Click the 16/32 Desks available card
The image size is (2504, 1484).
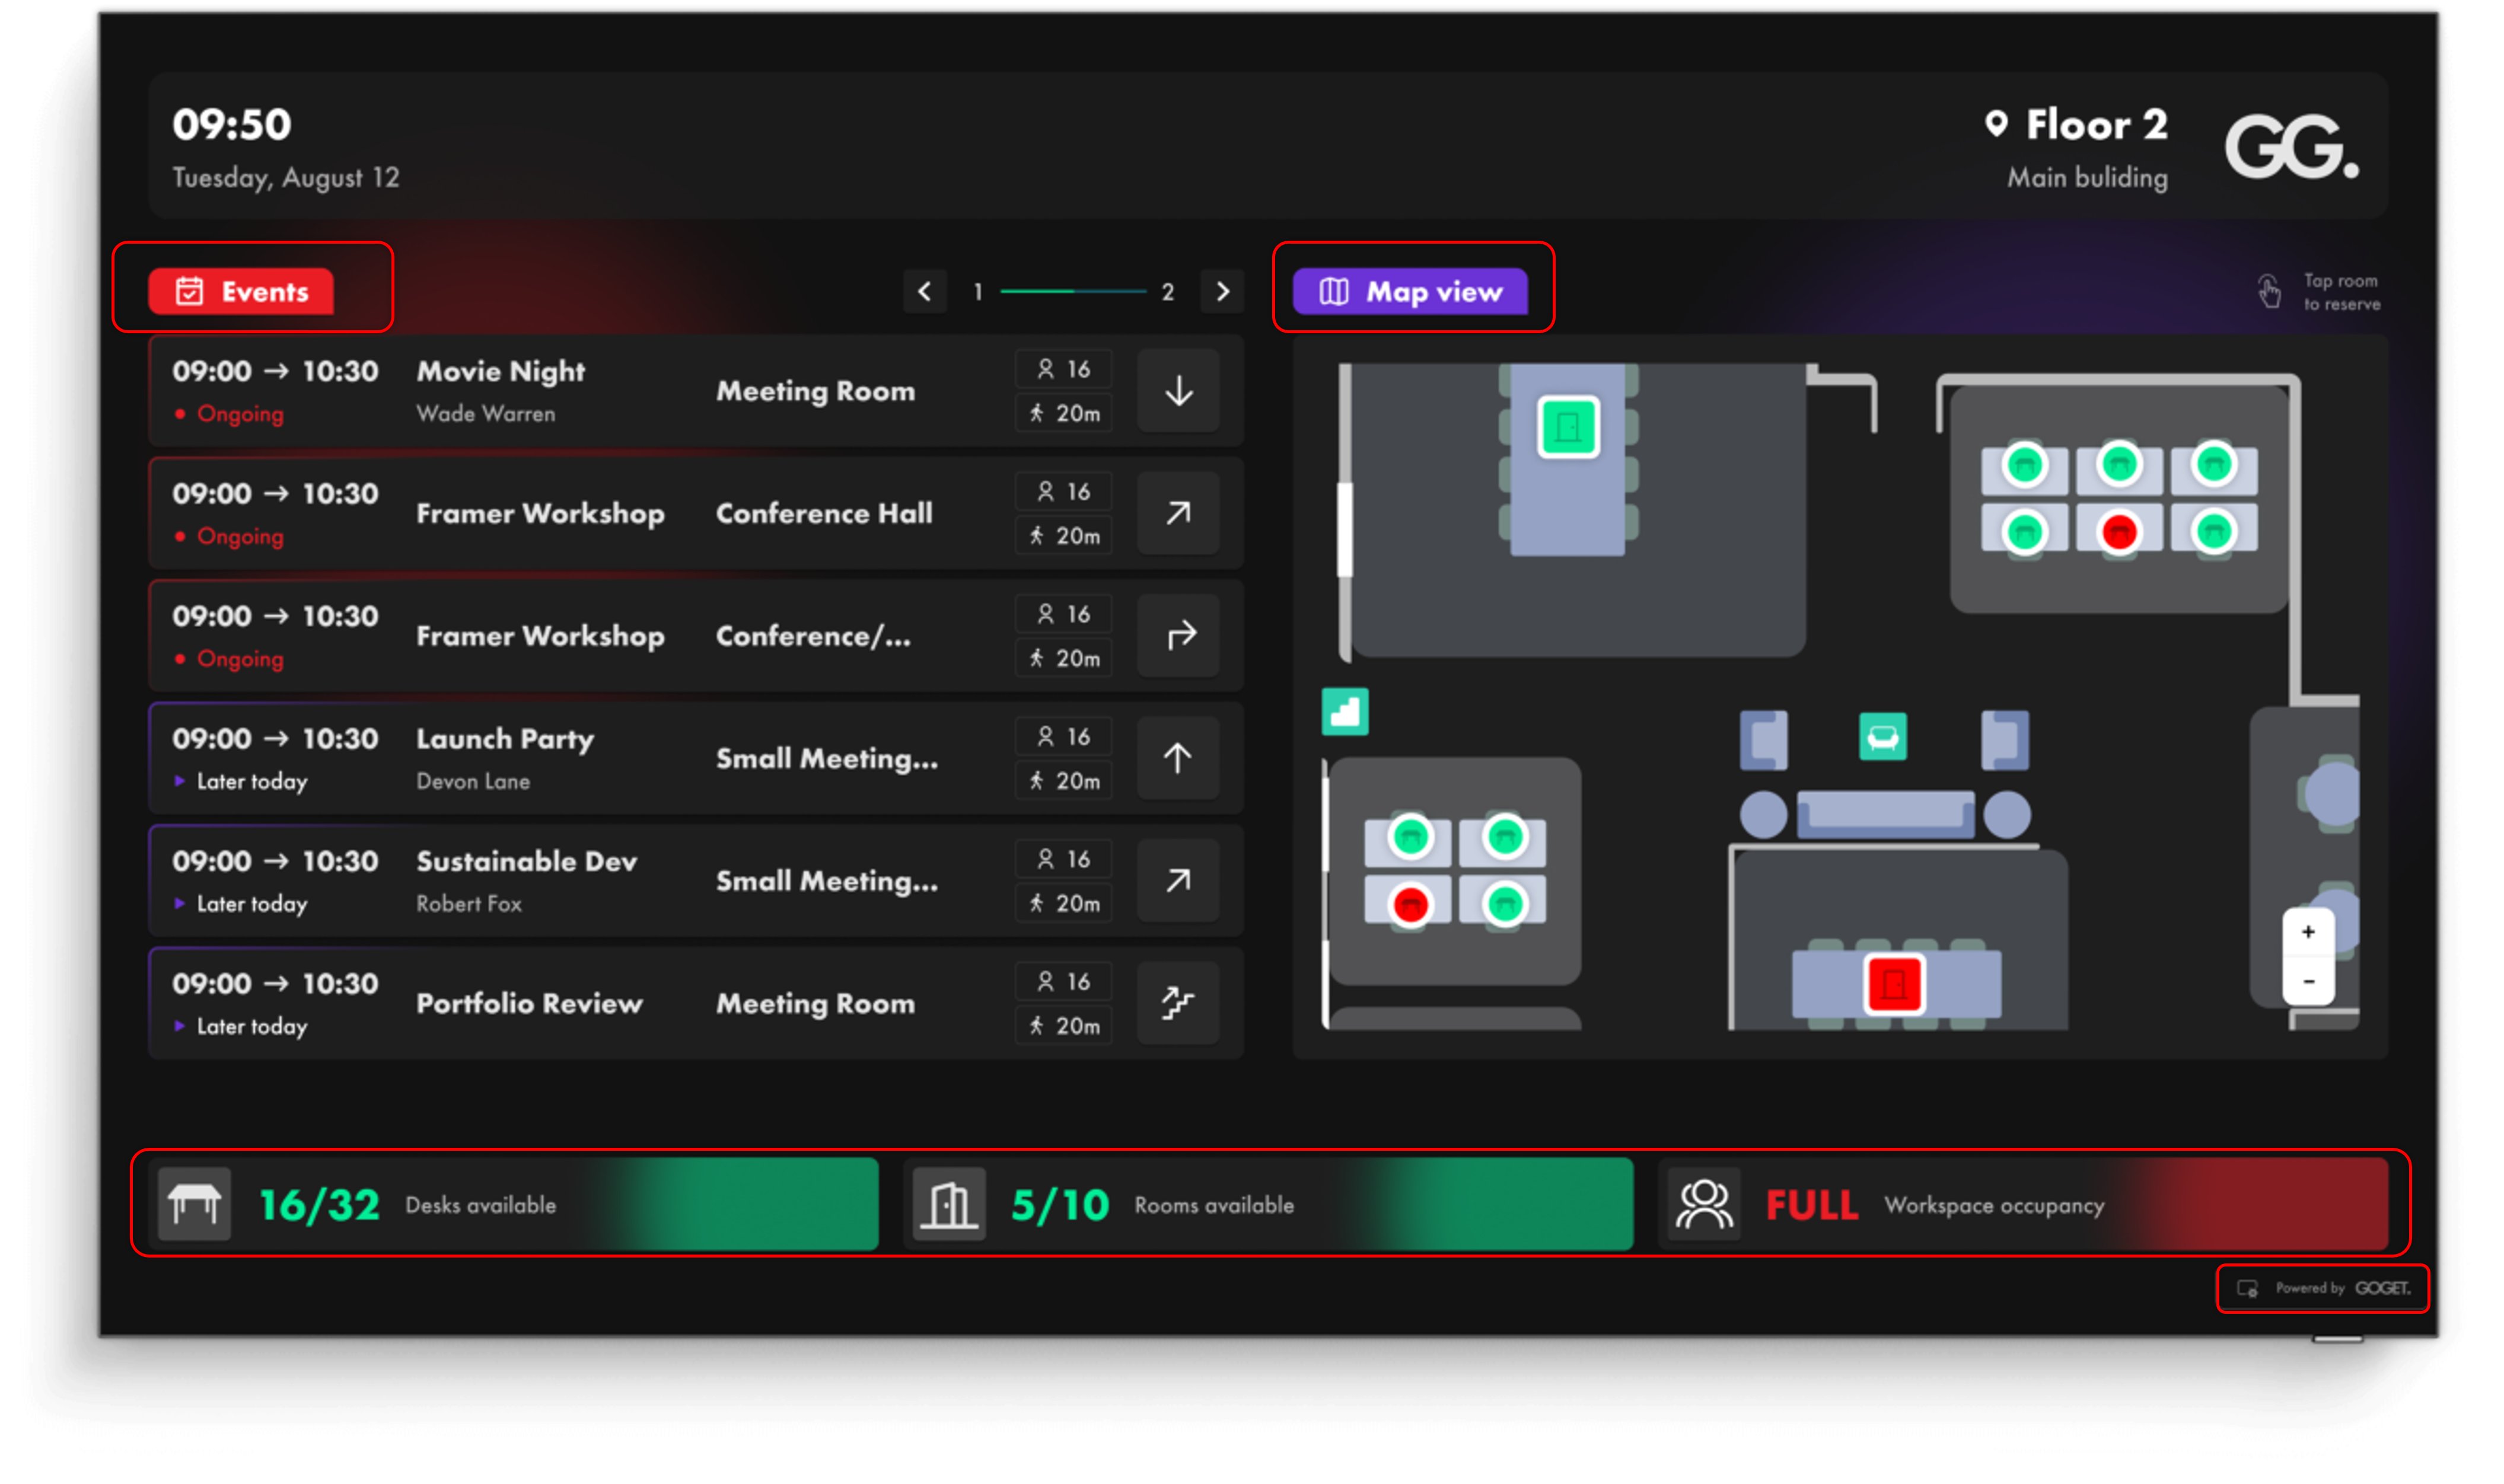tap(514, 1205)
